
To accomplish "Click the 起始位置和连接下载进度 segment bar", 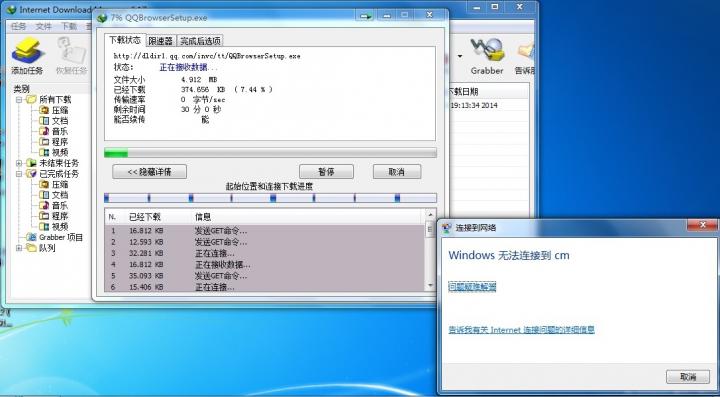I will (x=270, y=198).
